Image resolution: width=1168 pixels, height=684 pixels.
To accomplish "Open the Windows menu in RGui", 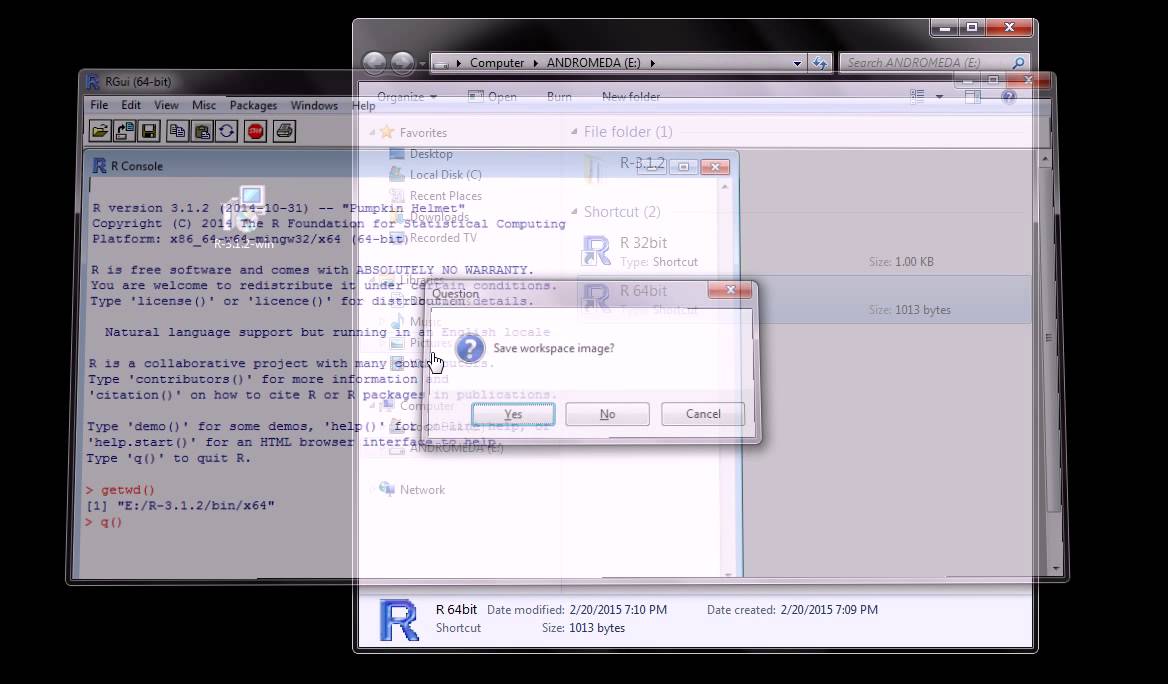I will [314, 105].
